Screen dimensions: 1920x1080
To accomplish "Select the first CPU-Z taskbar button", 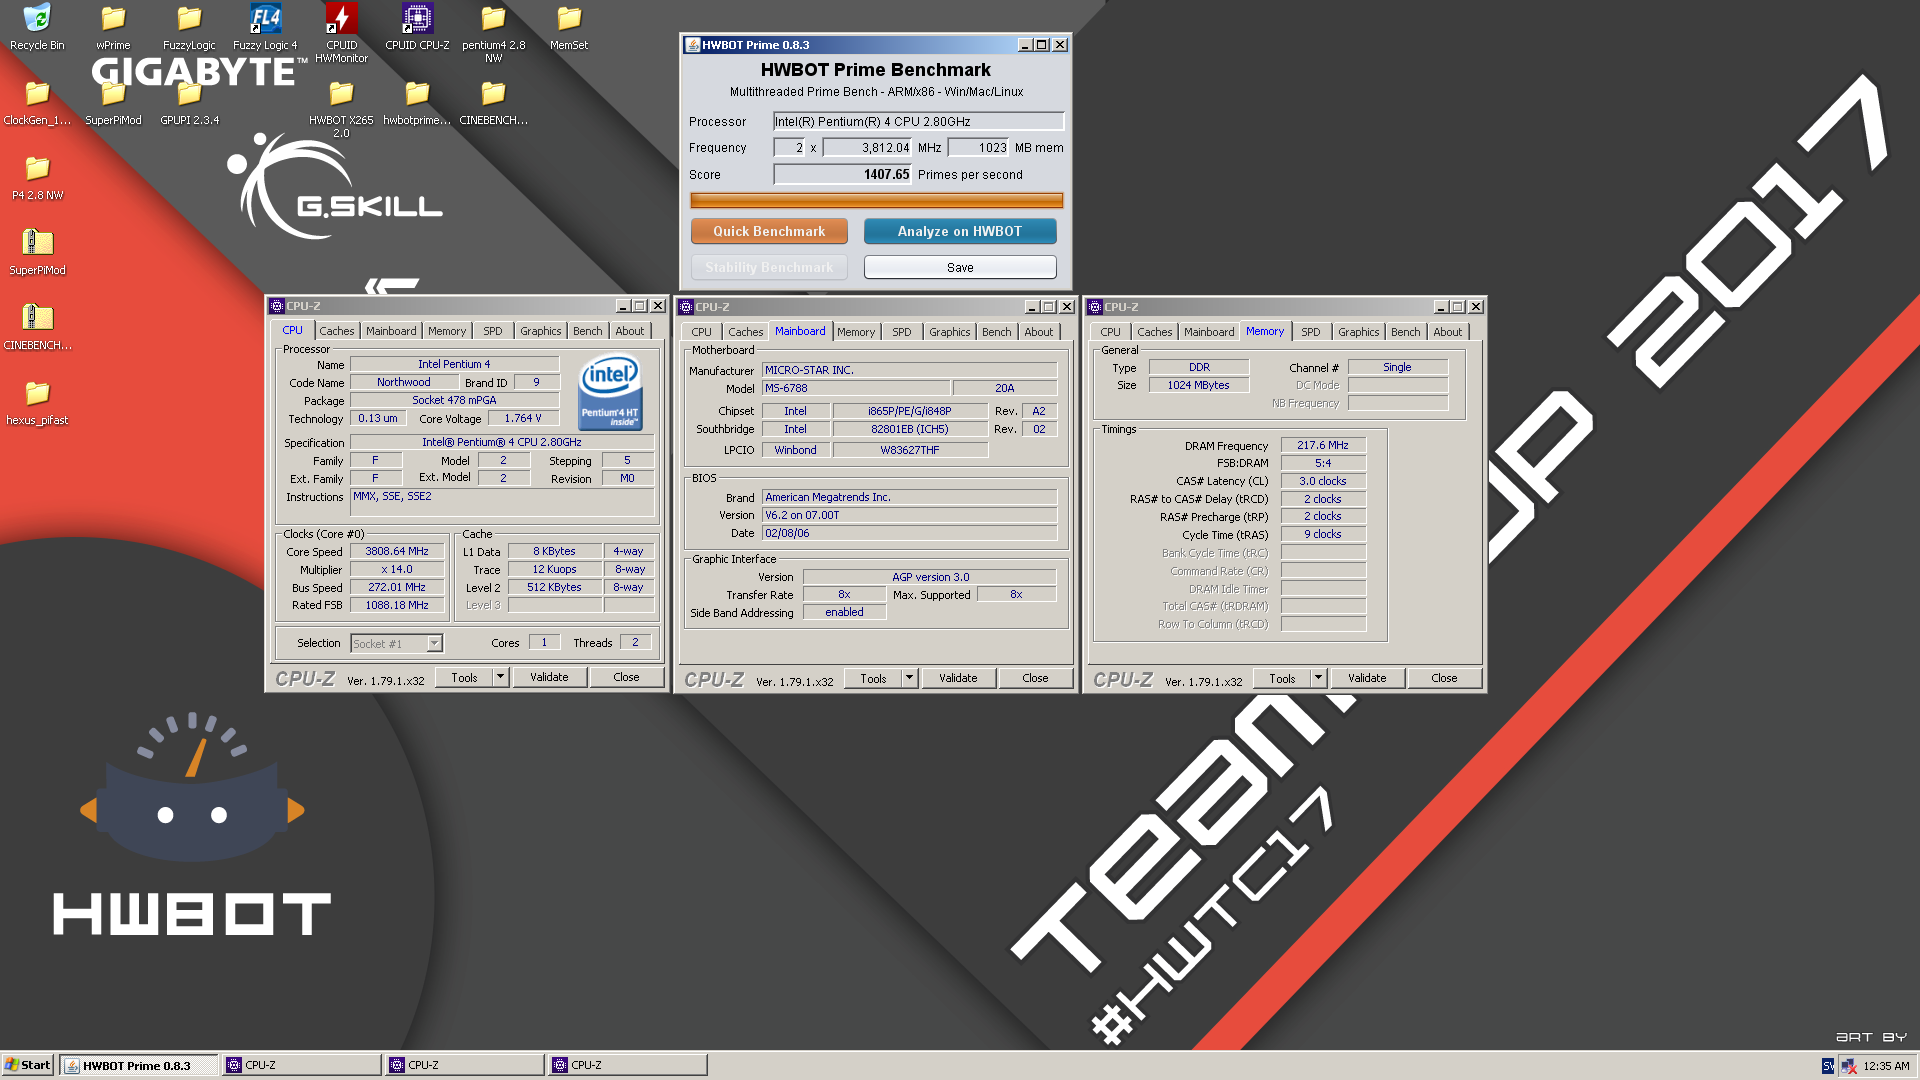I will tap(302, 1065).
